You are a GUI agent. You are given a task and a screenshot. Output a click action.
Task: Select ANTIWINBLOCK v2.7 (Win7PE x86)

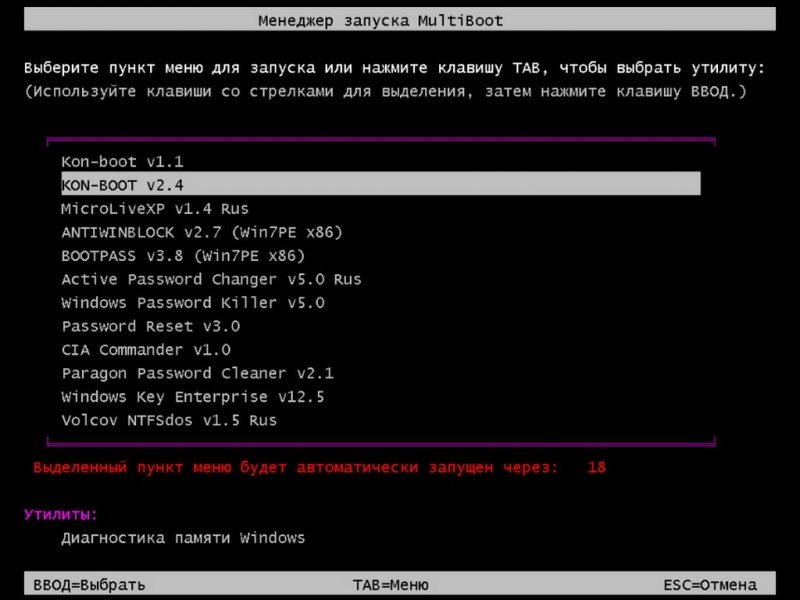coord(202,232)
